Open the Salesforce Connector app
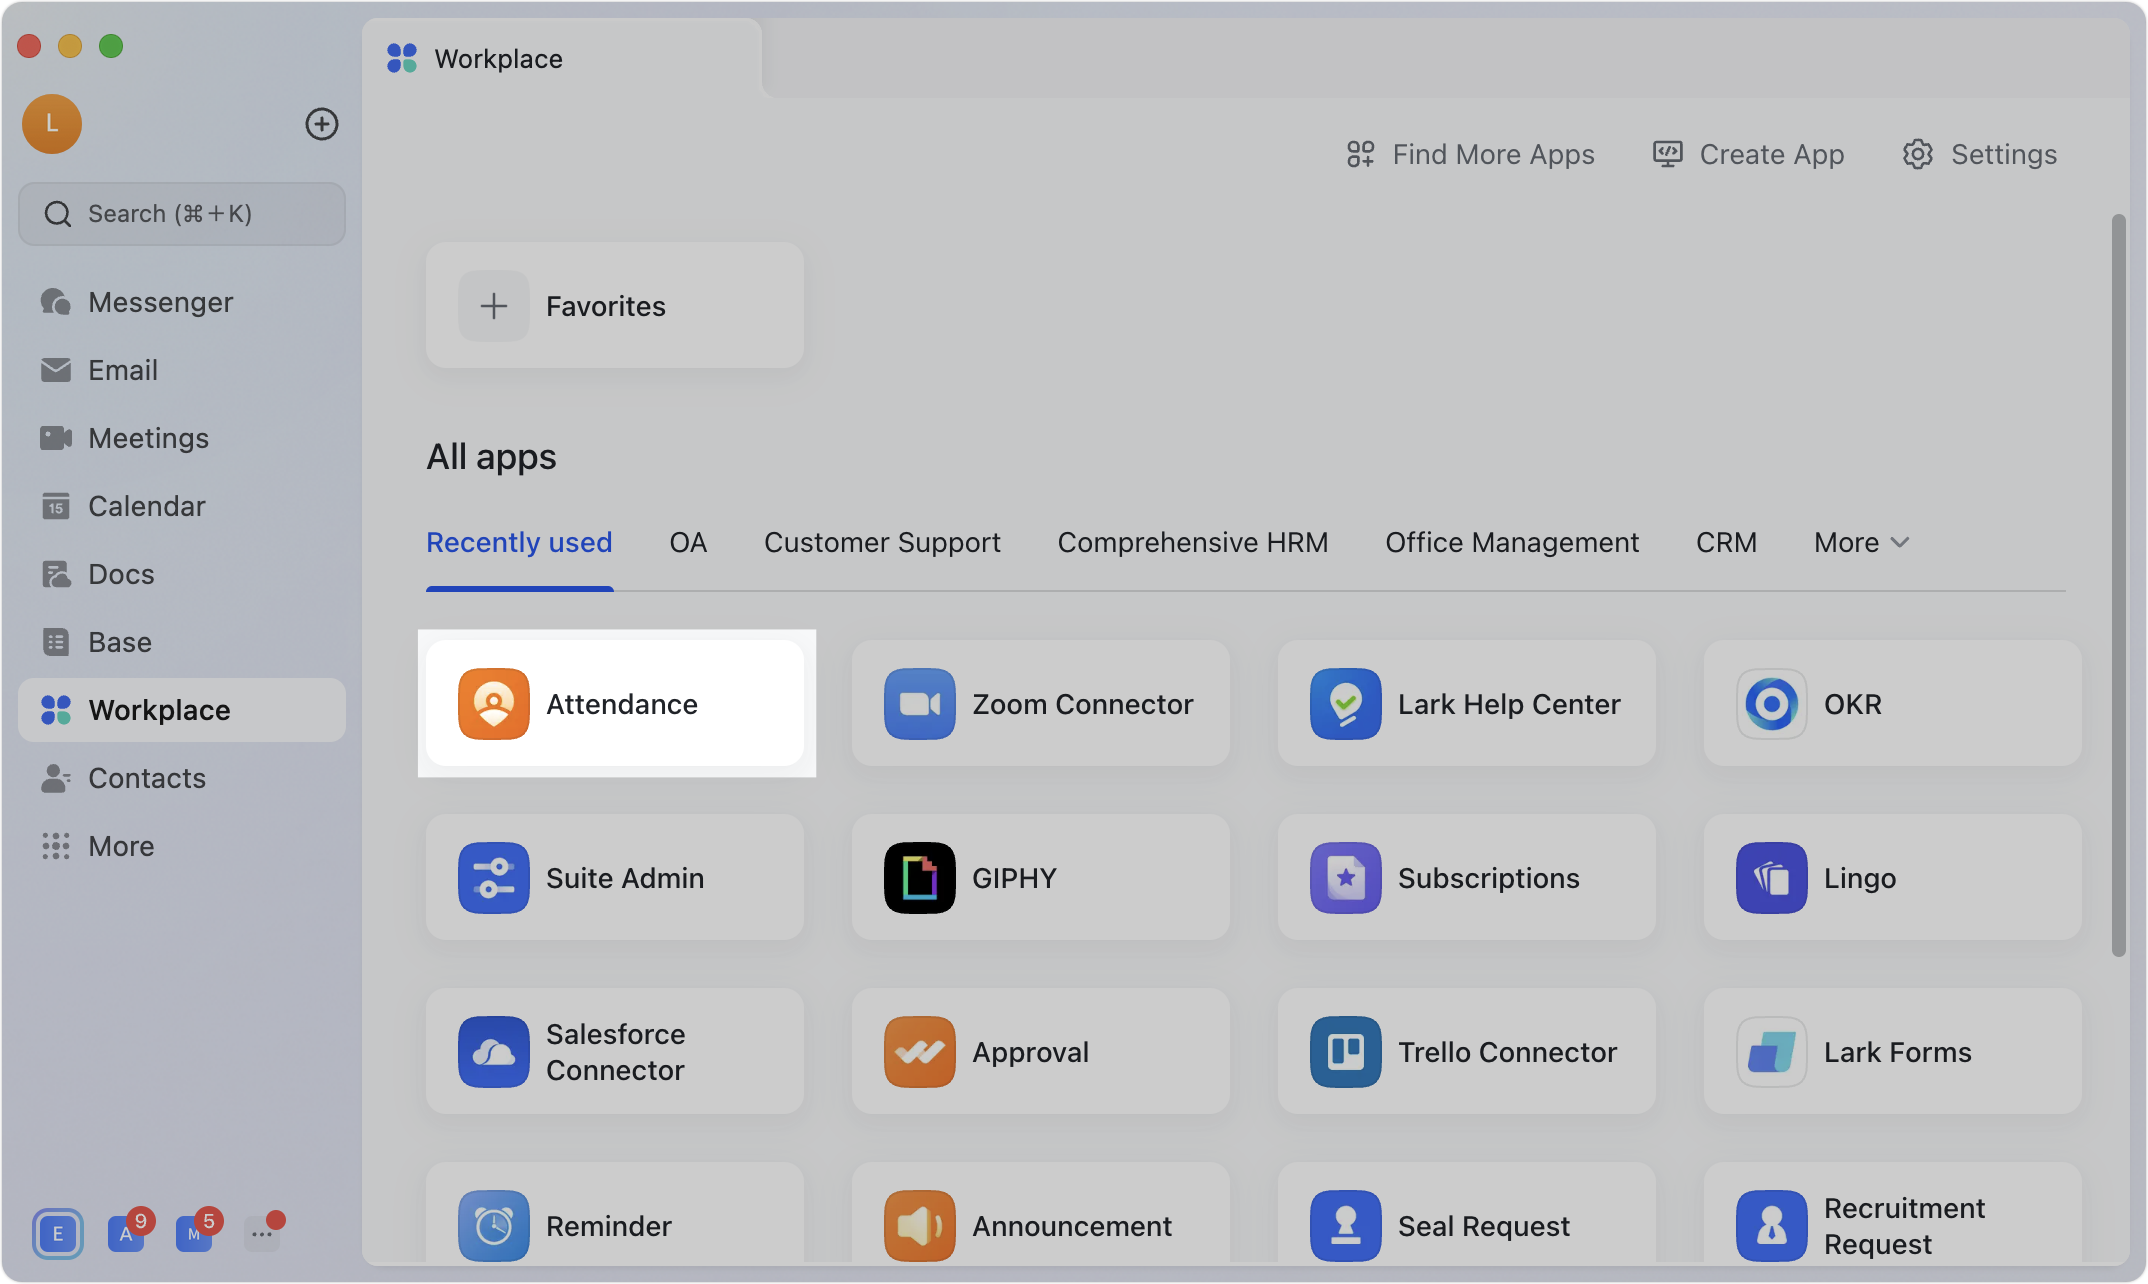 click(x=616, y=1051)
